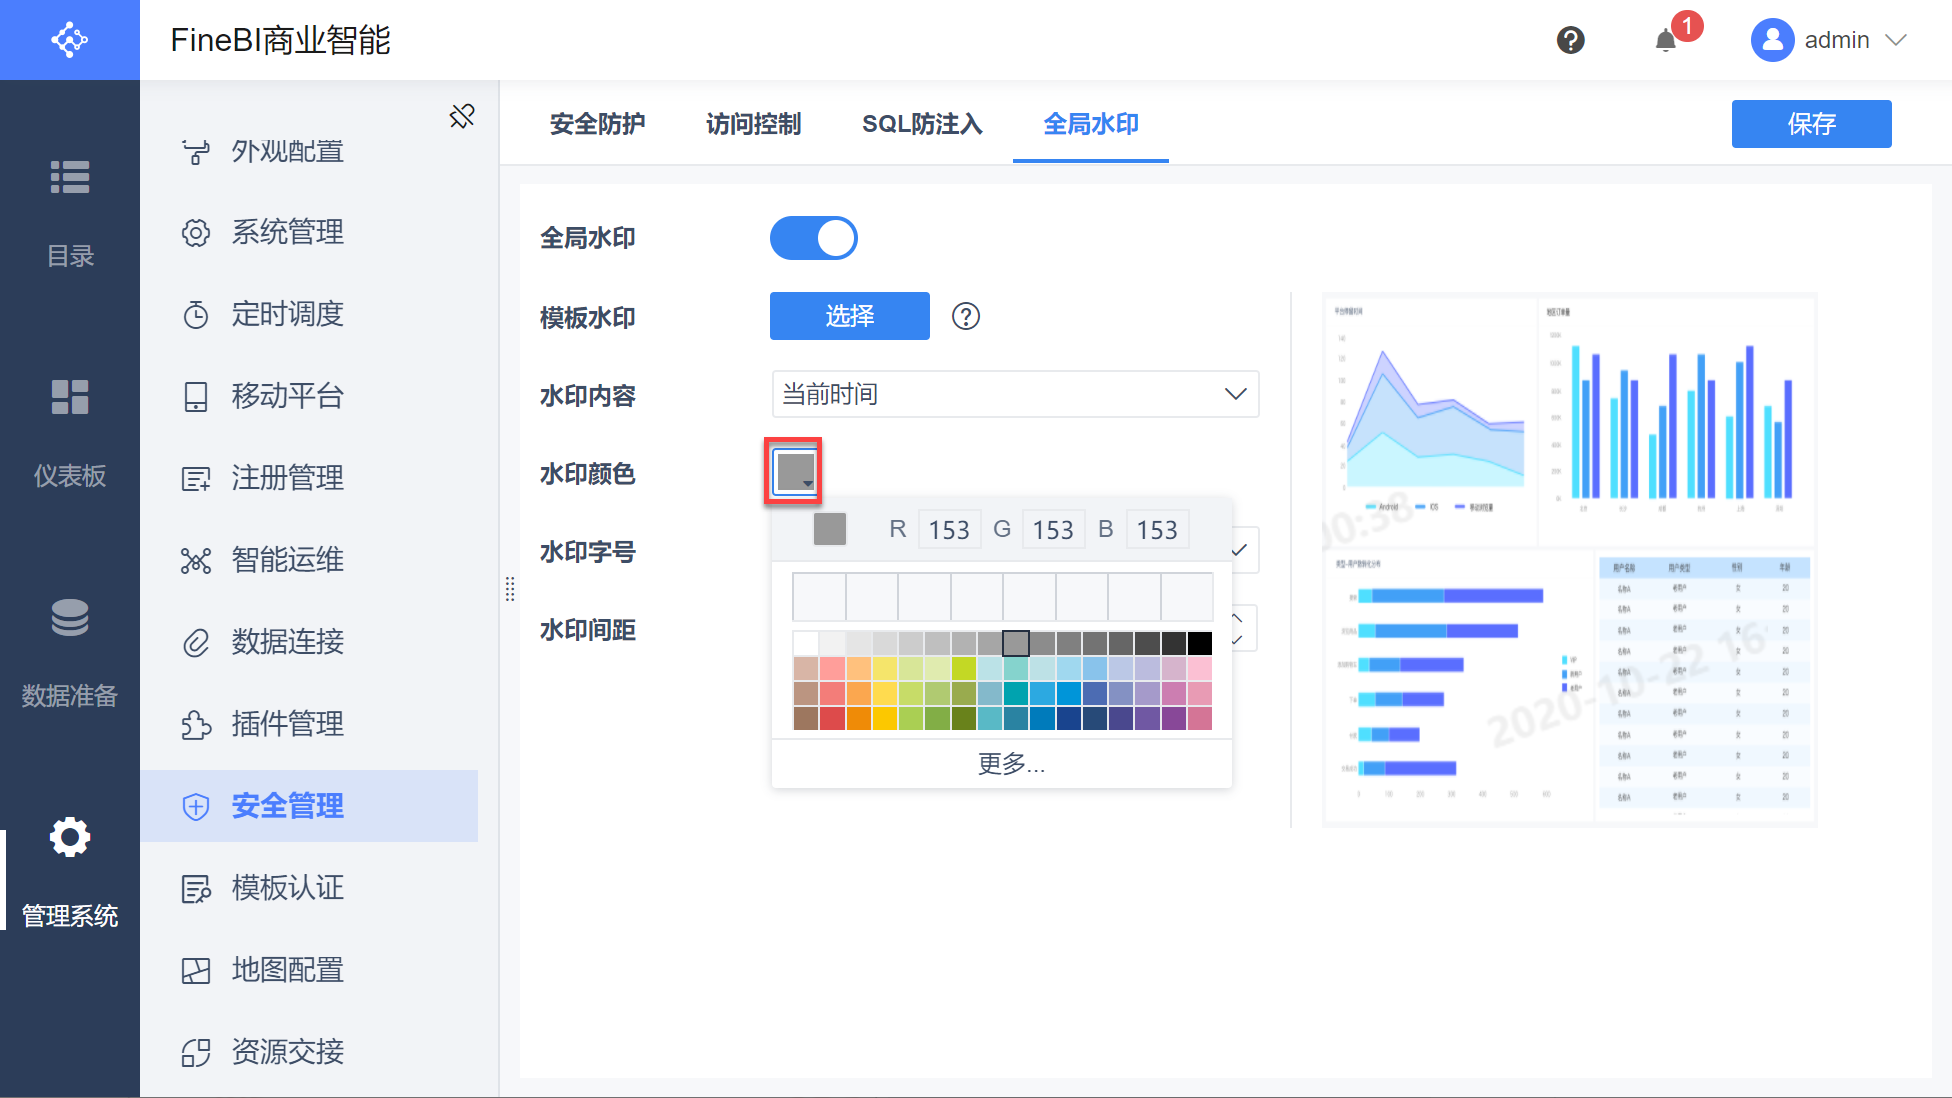Click the FineBI logo icon
The image size is (1952, 1098).
[x=70, y=40]
